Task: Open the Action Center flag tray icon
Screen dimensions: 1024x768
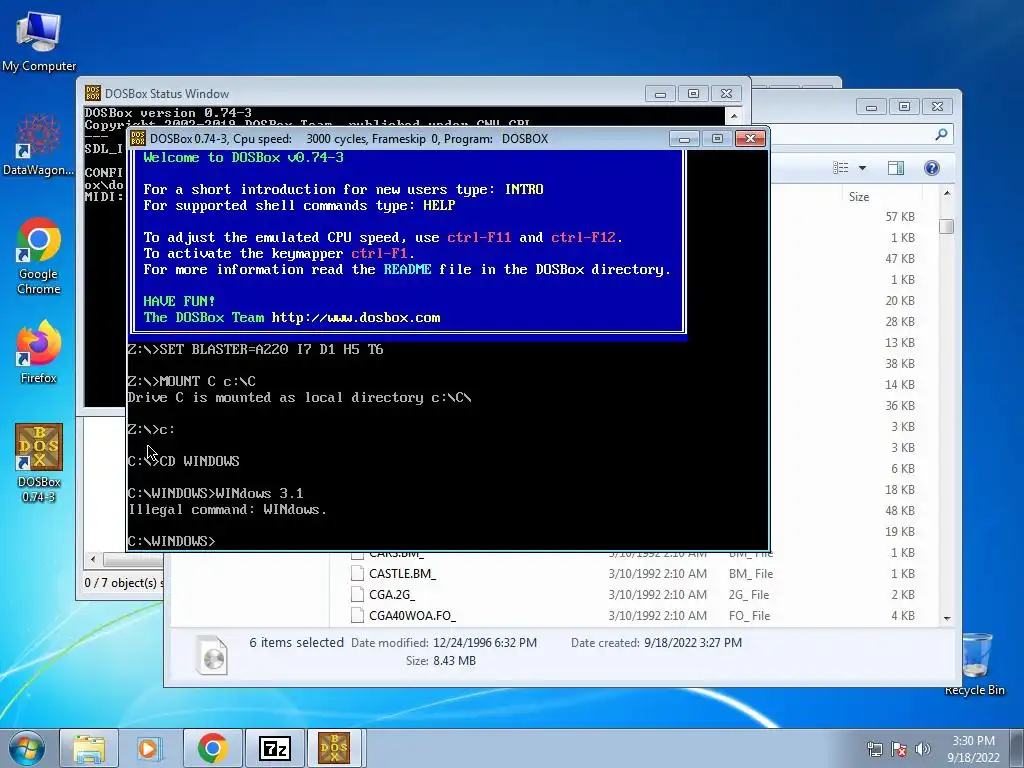Action: tap(899, 749)
